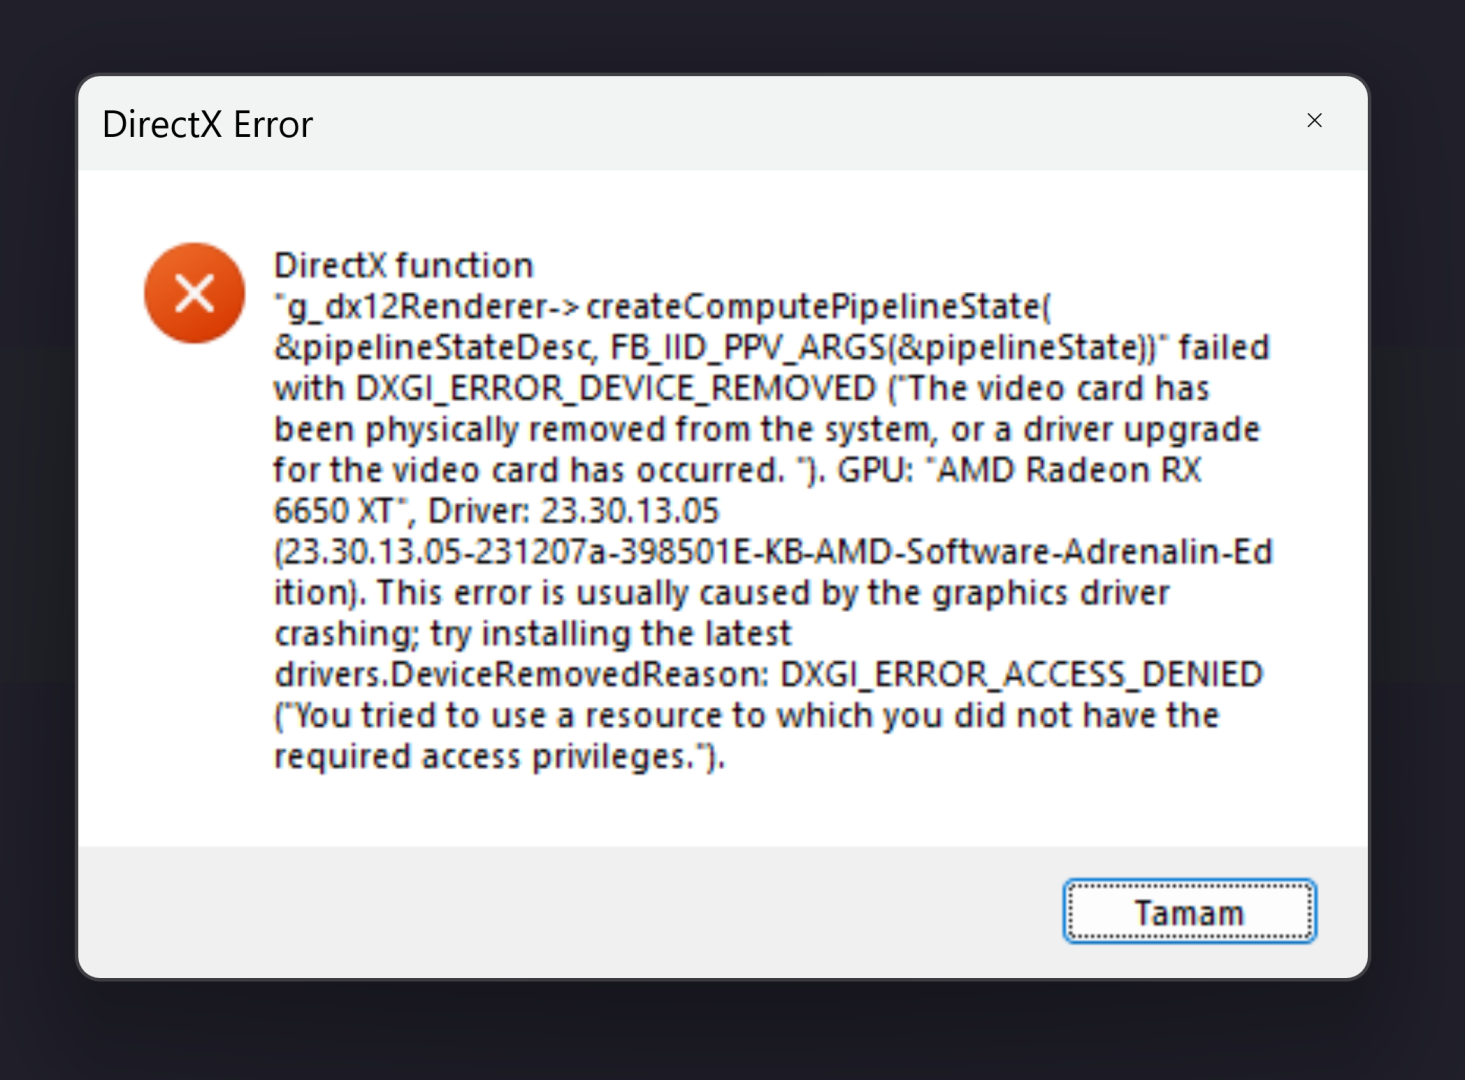The width and height of the screenshot is (1465, 1080).
Task: Click the Adrenalin driver package string line
Action: [x=773, y=552]
